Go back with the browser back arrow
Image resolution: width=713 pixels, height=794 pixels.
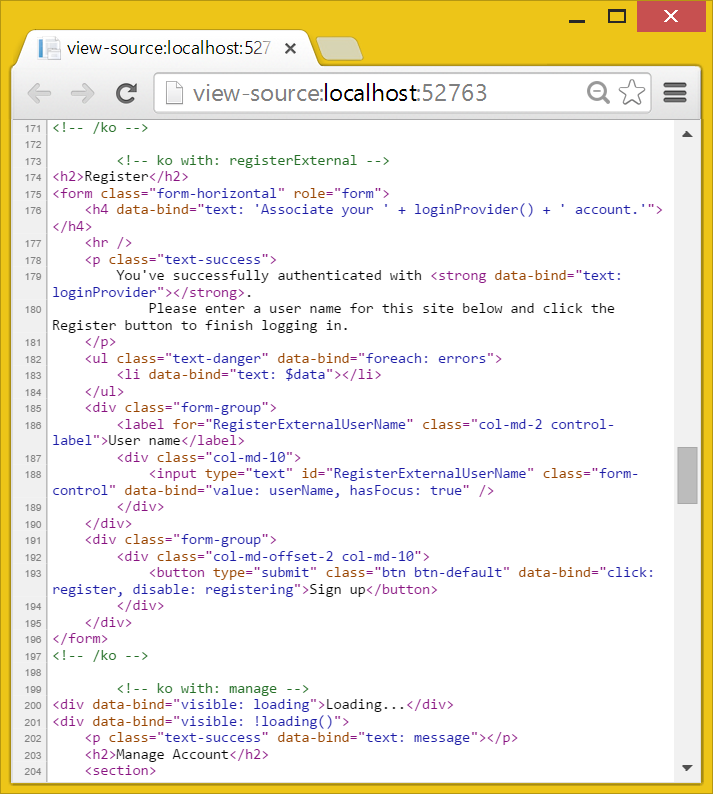click(39, 93)
